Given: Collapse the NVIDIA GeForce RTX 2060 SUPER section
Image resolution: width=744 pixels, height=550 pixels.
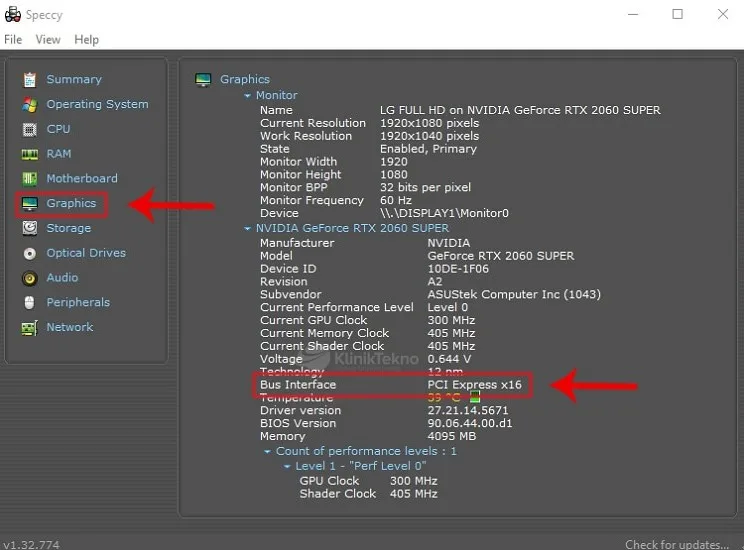Looking at the screenshot, I should pyautogui.click(x=248, y=228).
